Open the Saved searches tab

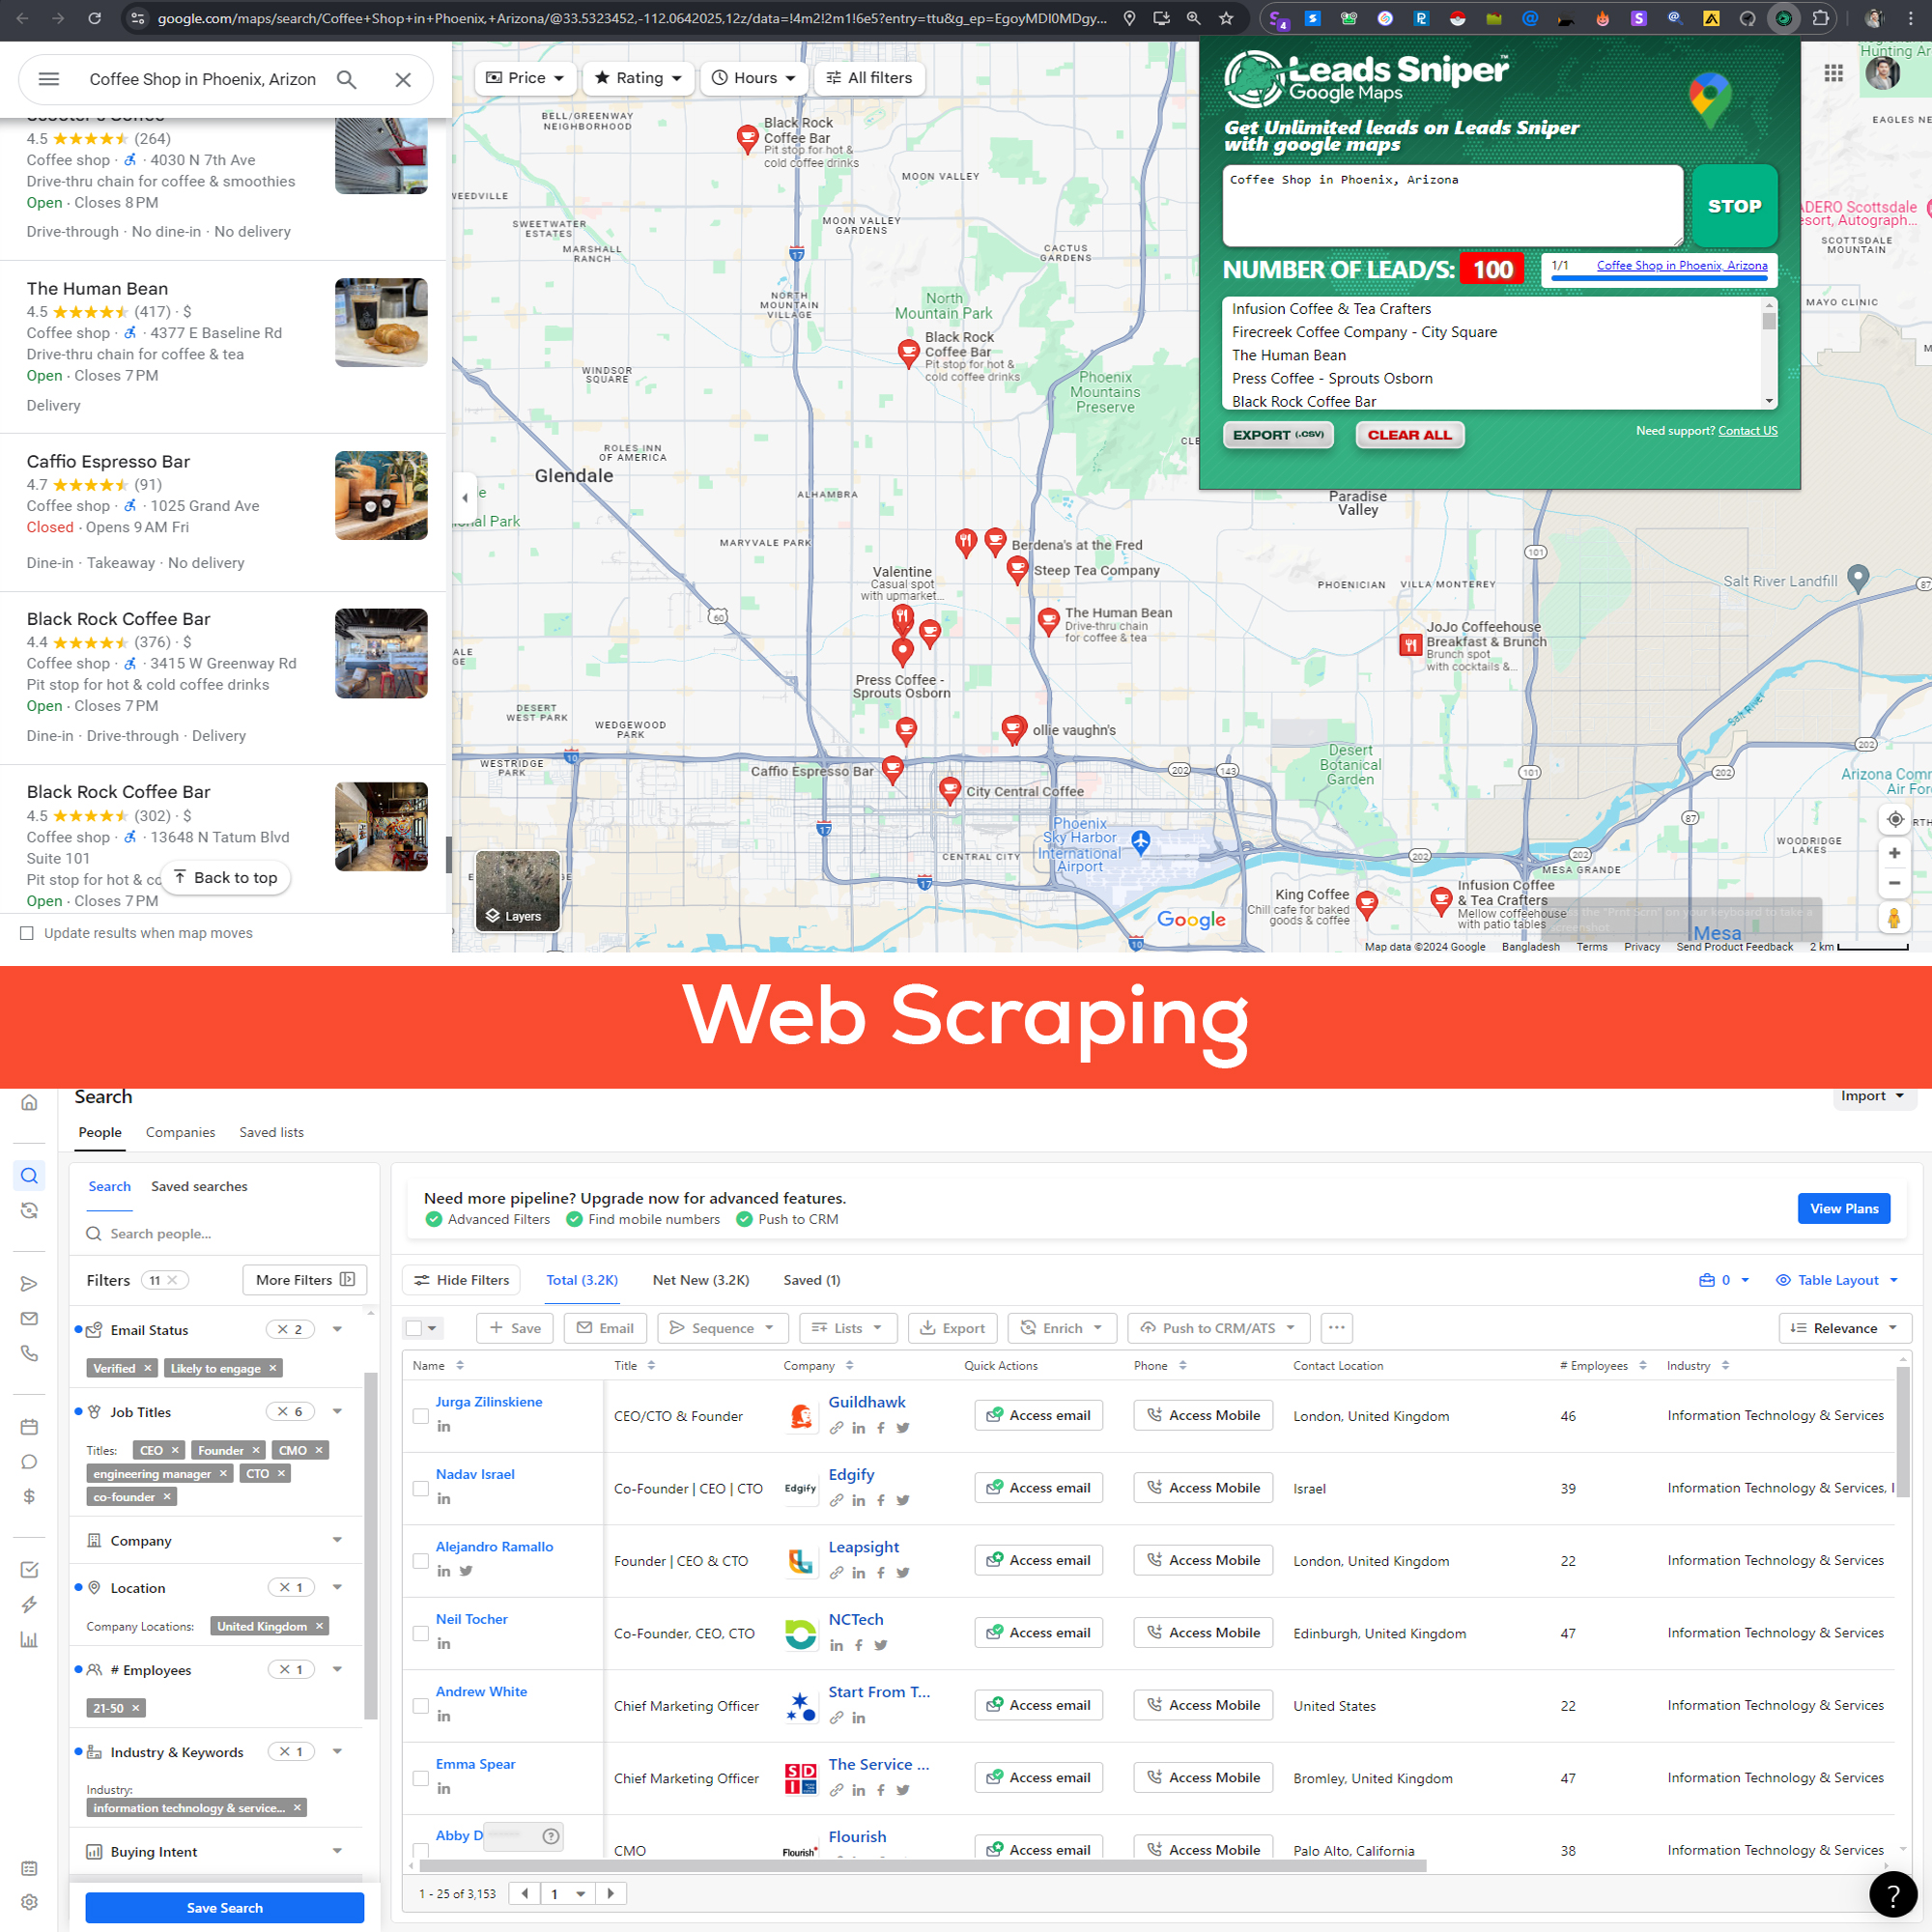199,1186
